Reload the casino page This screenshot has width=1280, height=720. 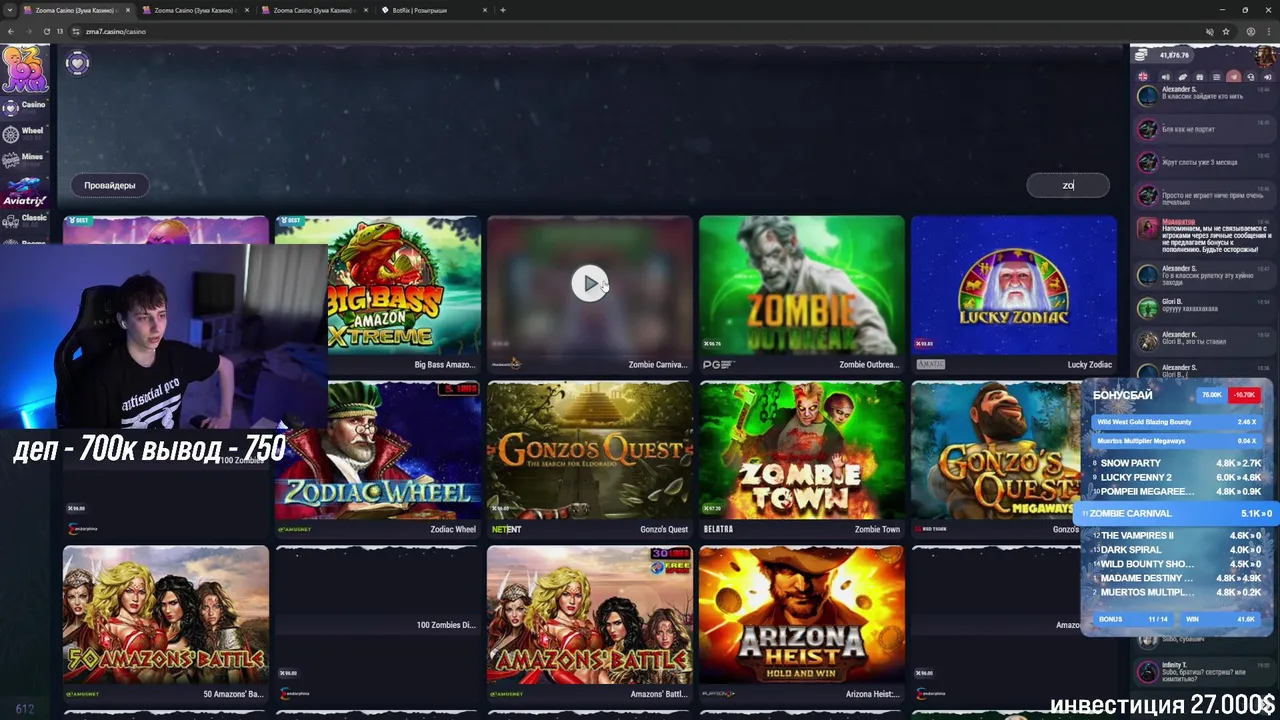tap(46, 31)
